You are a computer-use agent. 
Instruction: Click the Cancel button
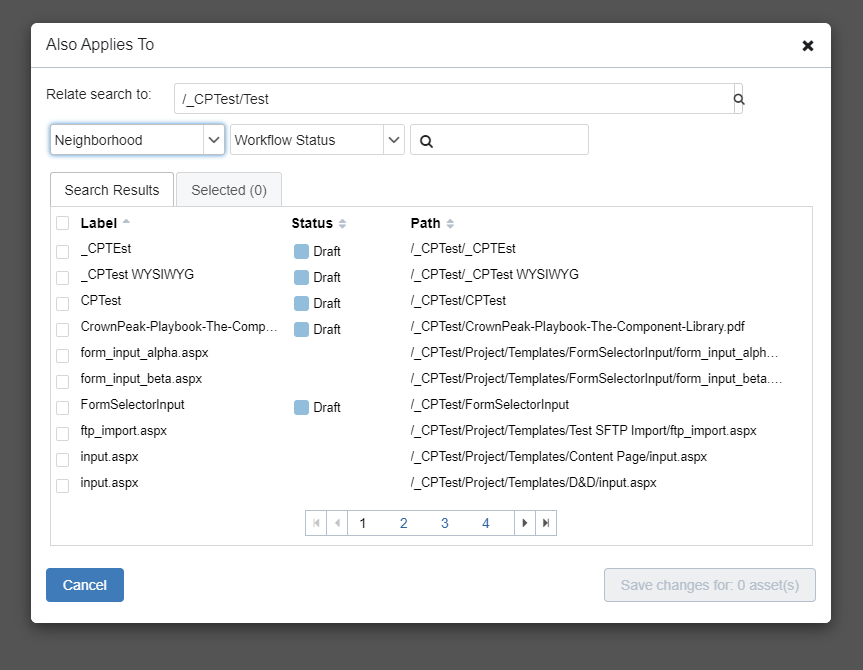(x=85, y=585)
